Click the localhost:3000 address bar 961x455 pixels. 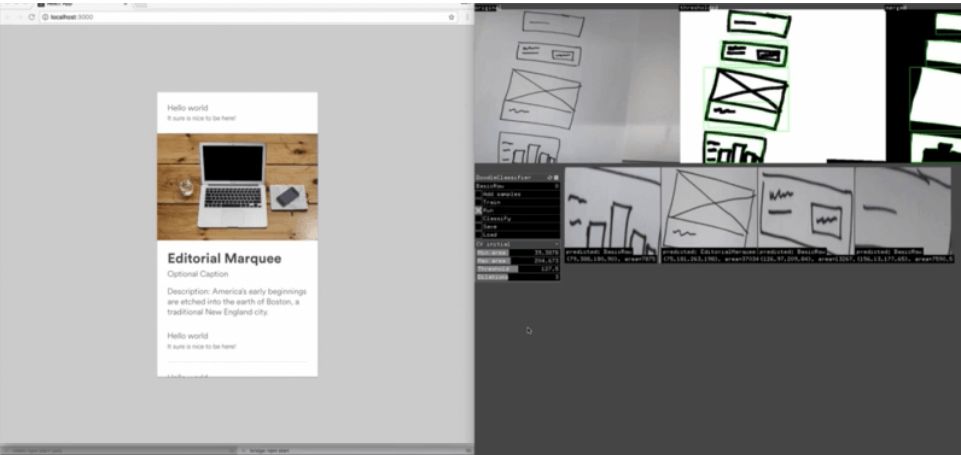coord(249,17)
